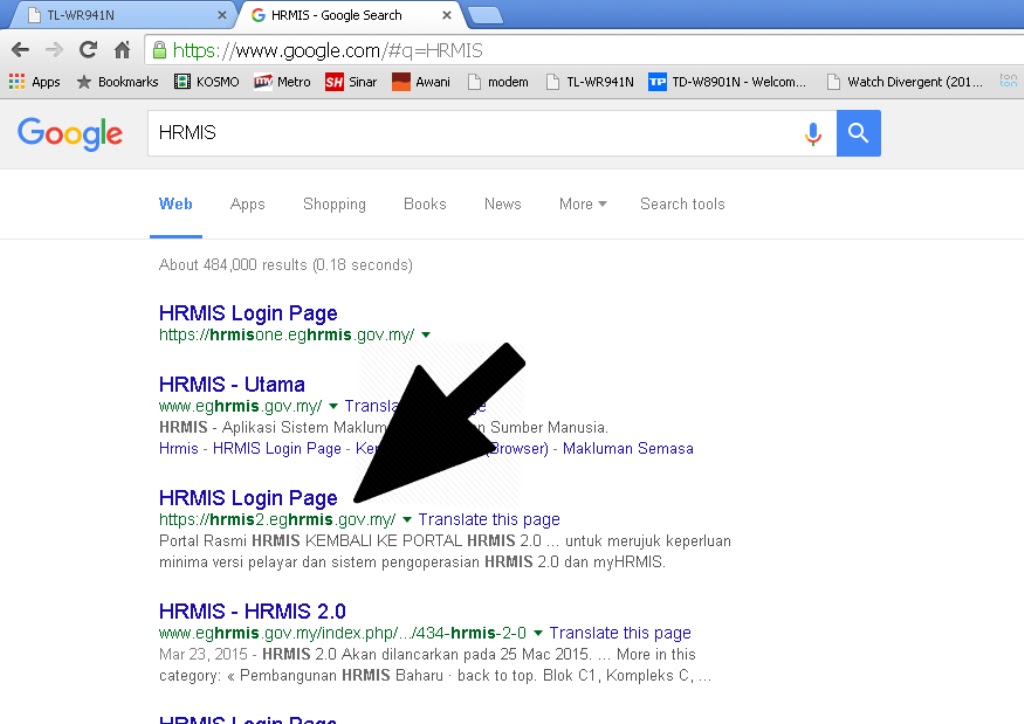Click Translate this page for HRMIS 2.0 result

tap(620, 633)
